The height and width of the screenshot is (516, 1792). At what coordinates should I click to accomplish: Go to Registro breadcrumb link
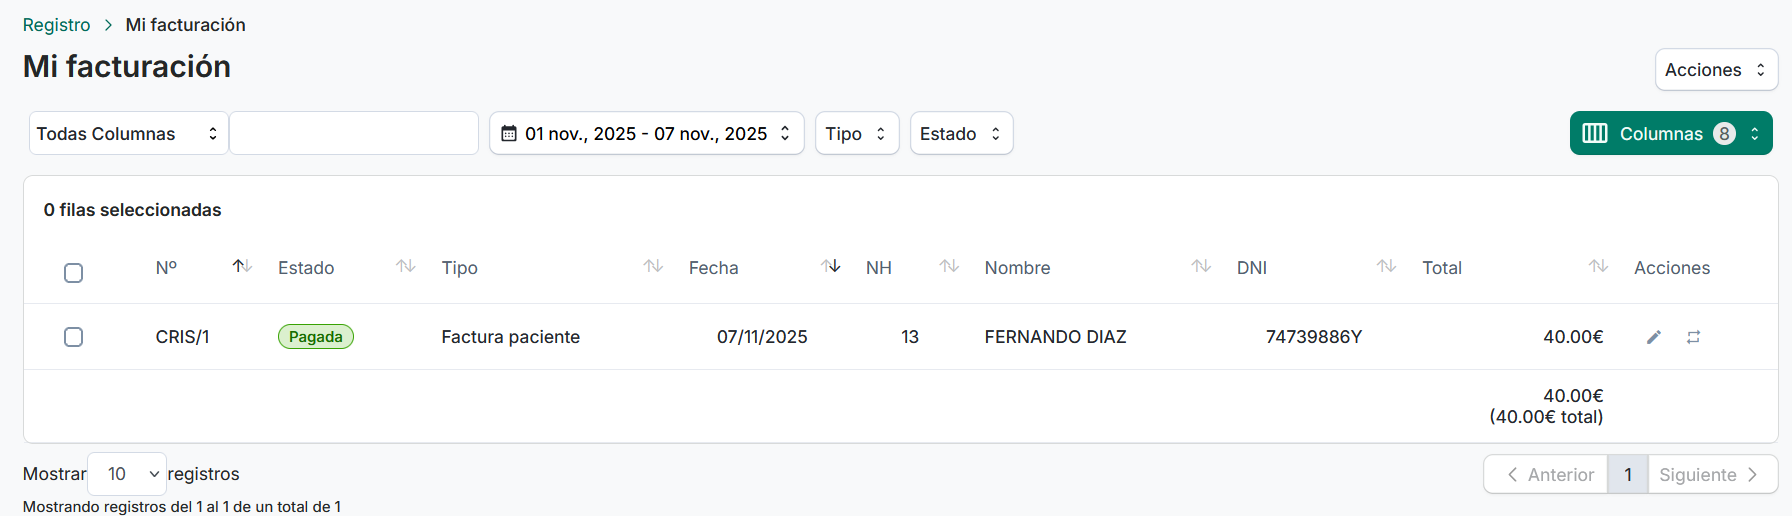(56, 25)
